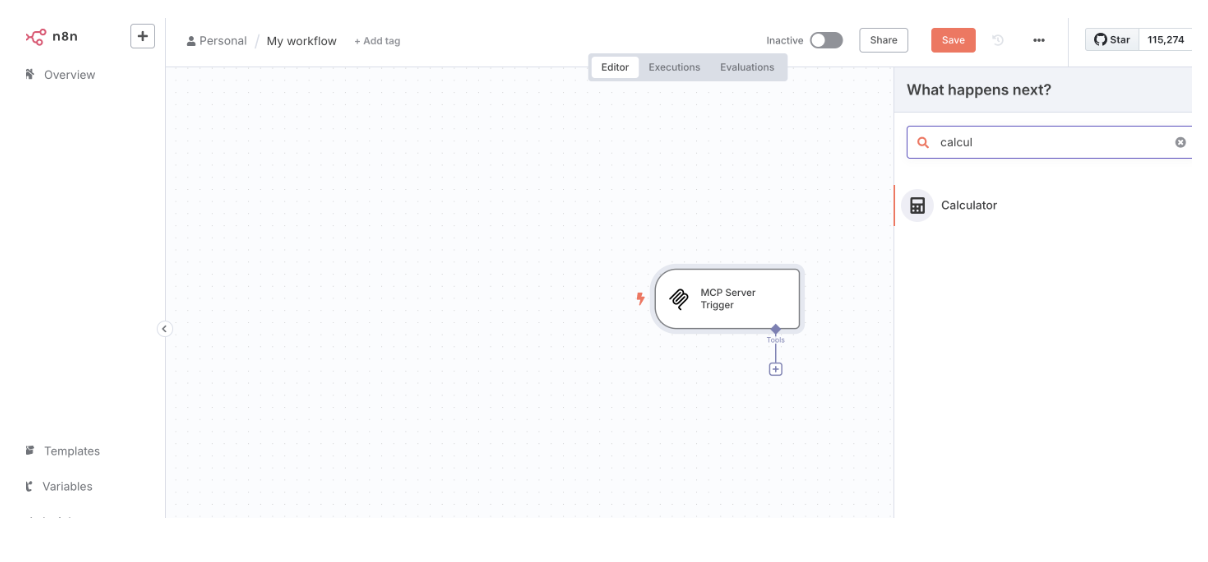Click the My workflow name
This screenshot has width=1208, height=562.
point(301,41)
